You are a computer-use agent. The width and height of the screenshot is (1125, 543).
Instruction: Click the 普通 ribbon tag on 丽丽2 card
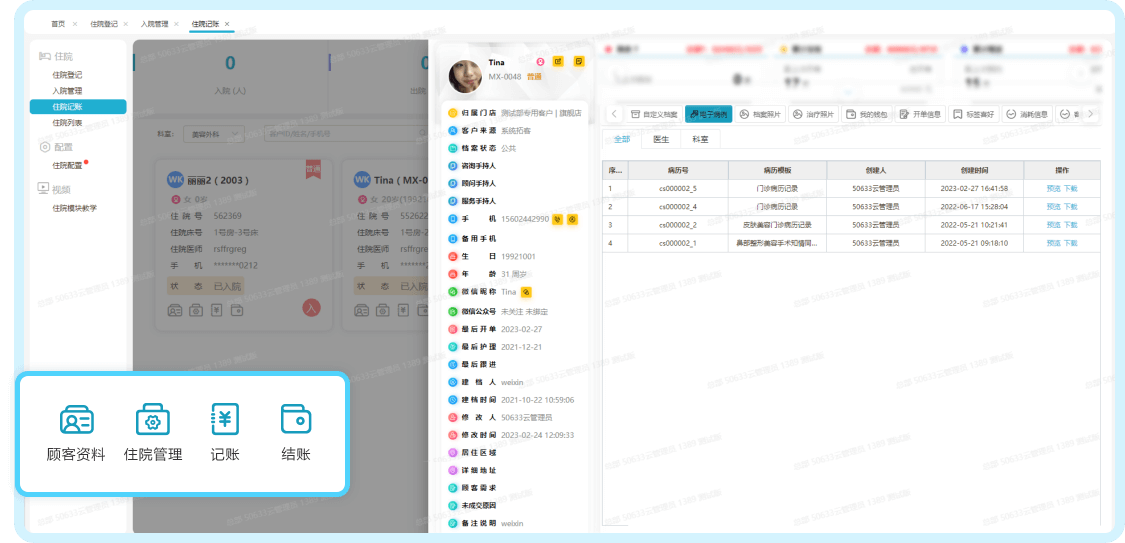click(312, 169)
